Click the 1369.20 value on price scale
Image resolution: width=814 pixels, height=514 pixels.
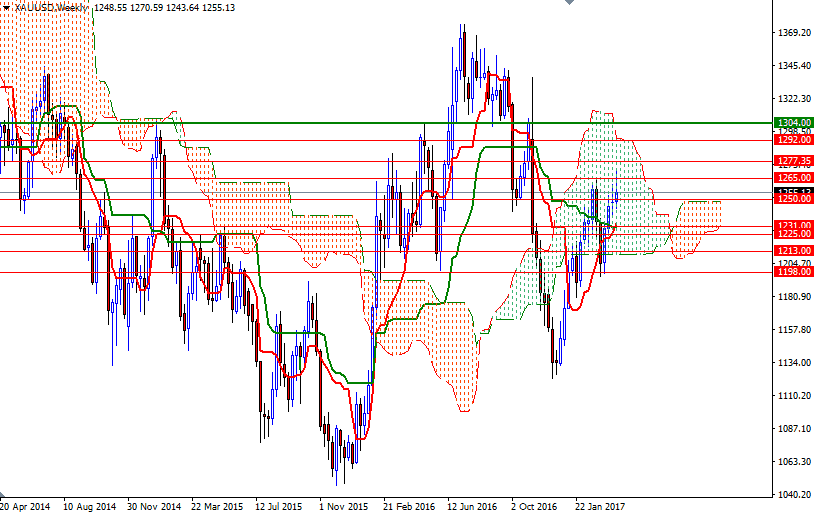(792, 33)
